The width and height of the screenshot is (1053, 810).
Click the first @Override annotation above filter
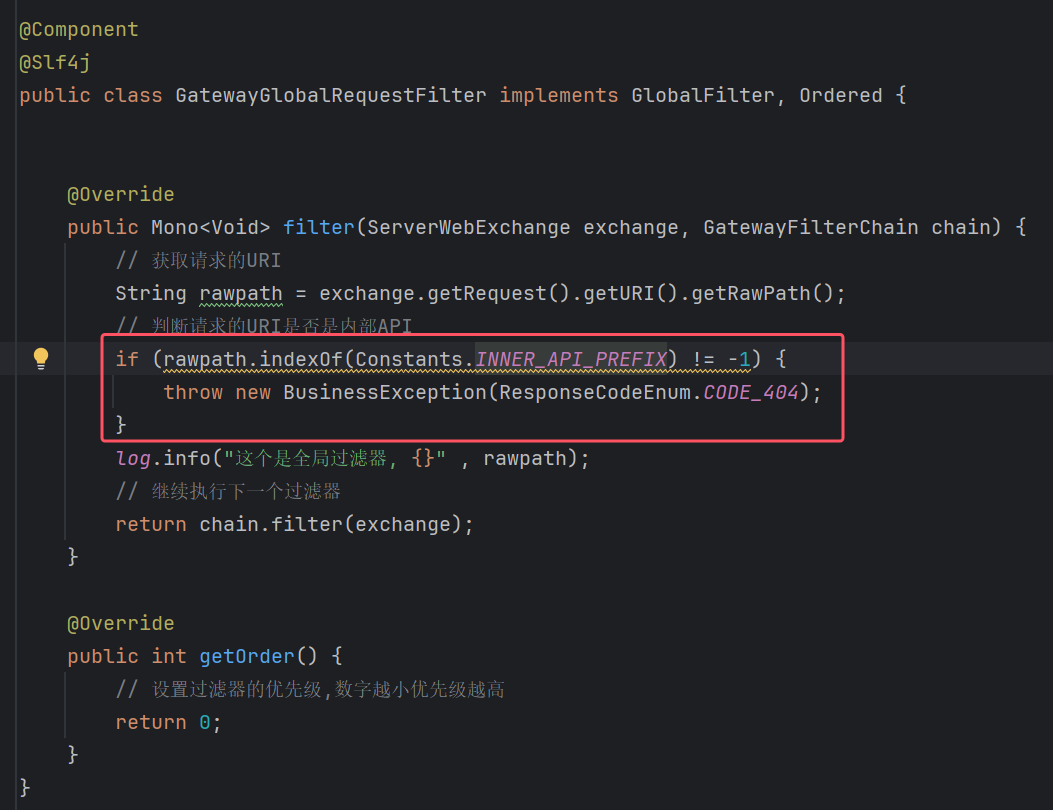coord(120,195)
